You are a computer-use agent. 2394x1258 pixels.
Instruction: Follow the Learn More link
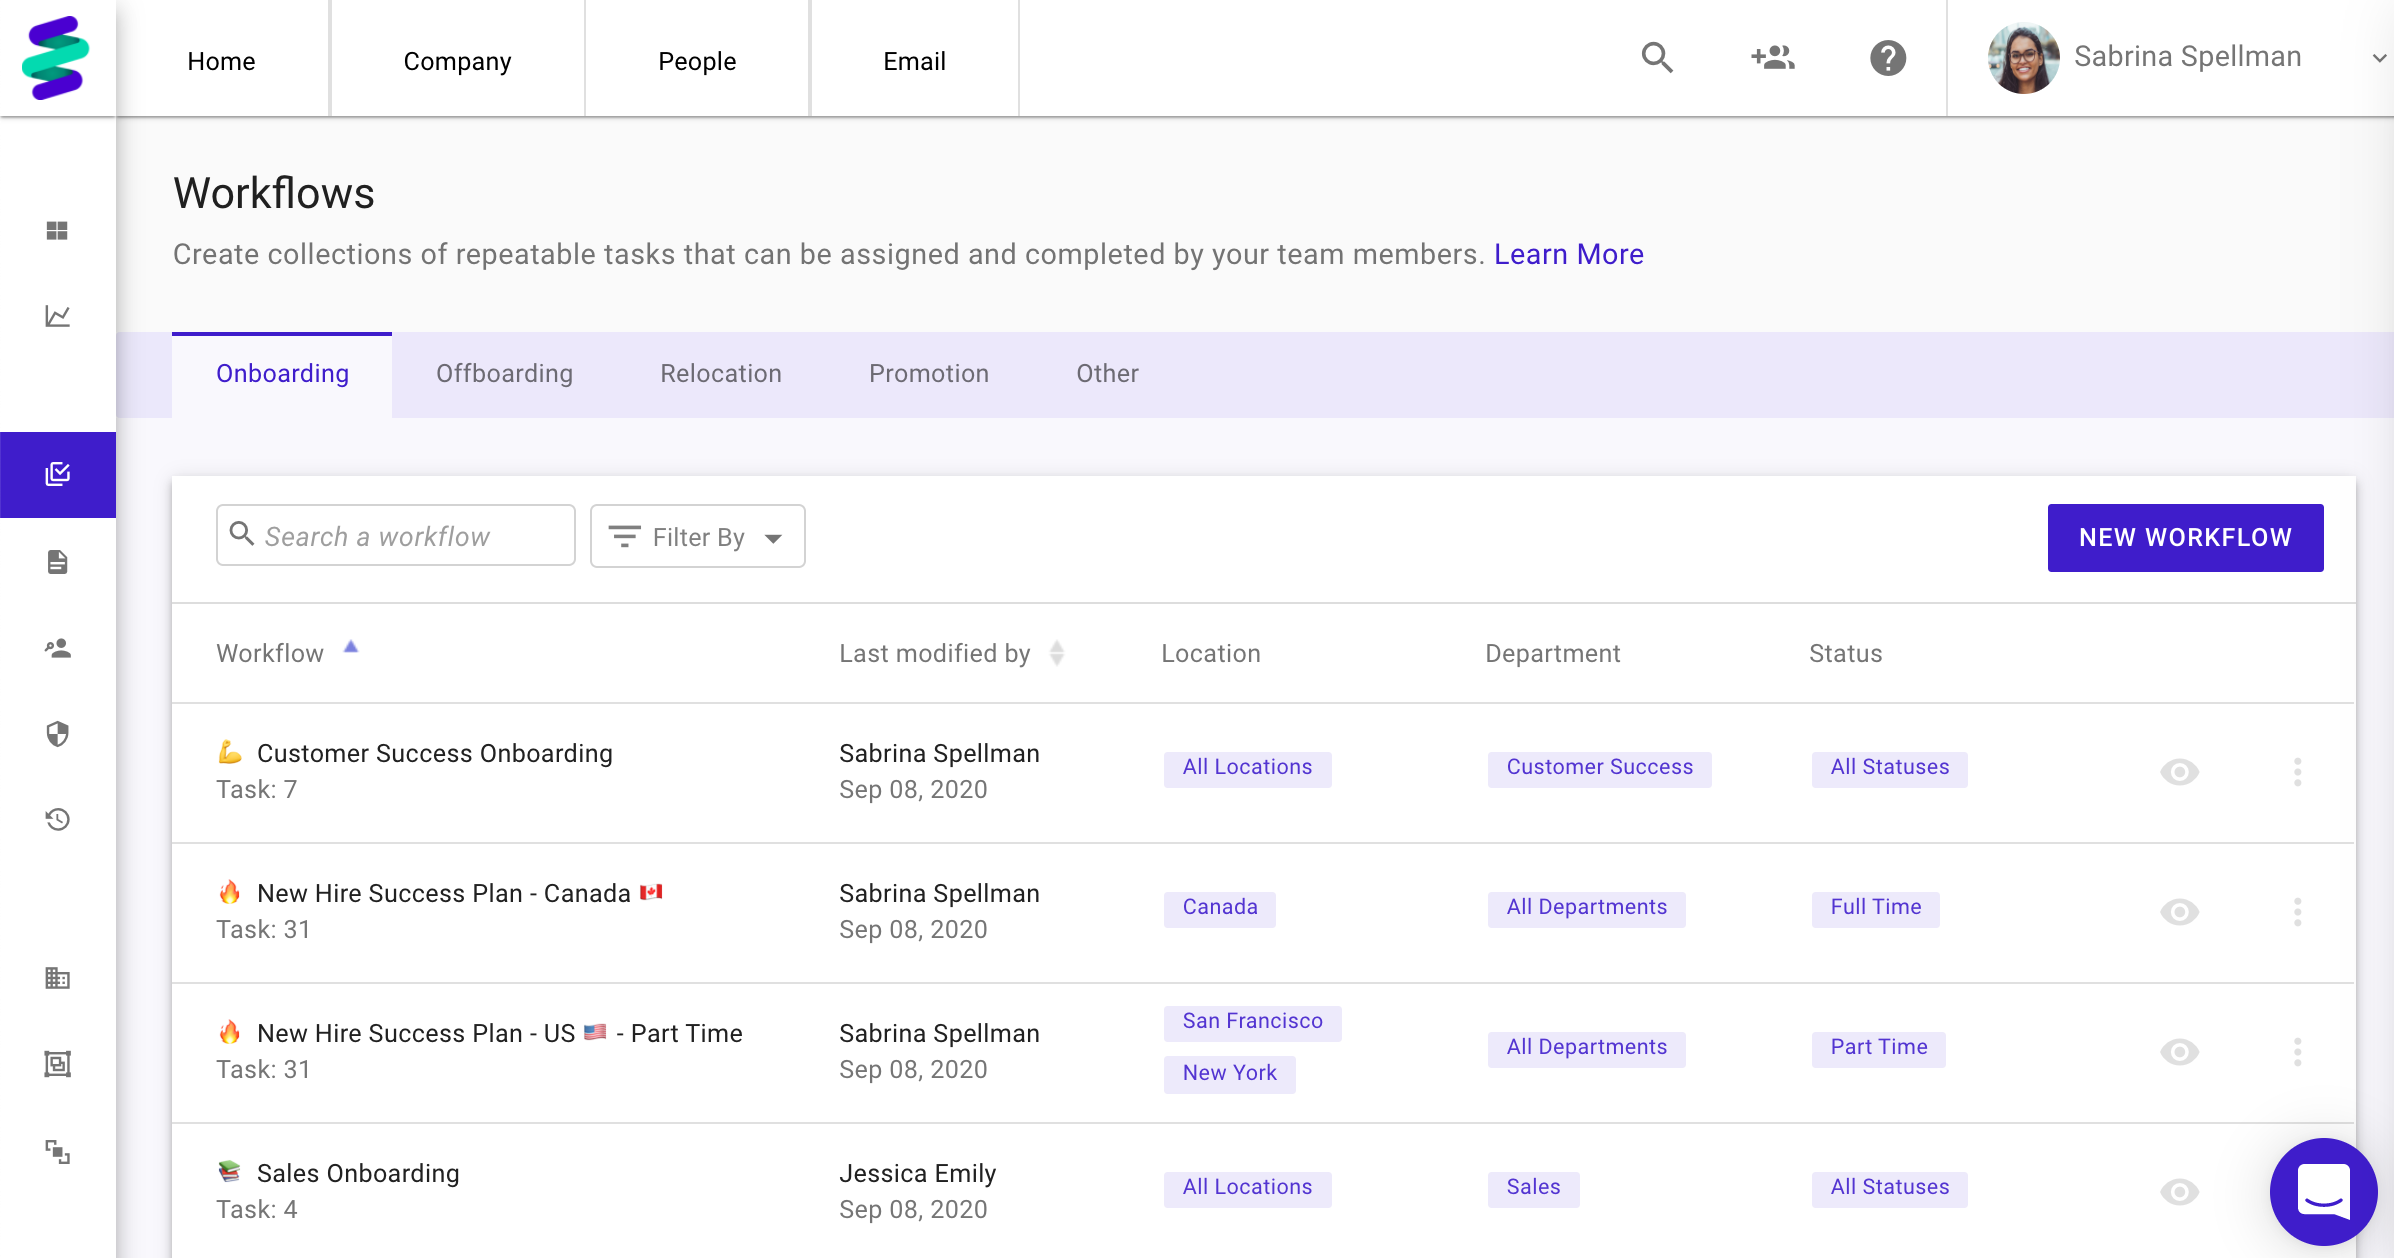[1569, 254]
